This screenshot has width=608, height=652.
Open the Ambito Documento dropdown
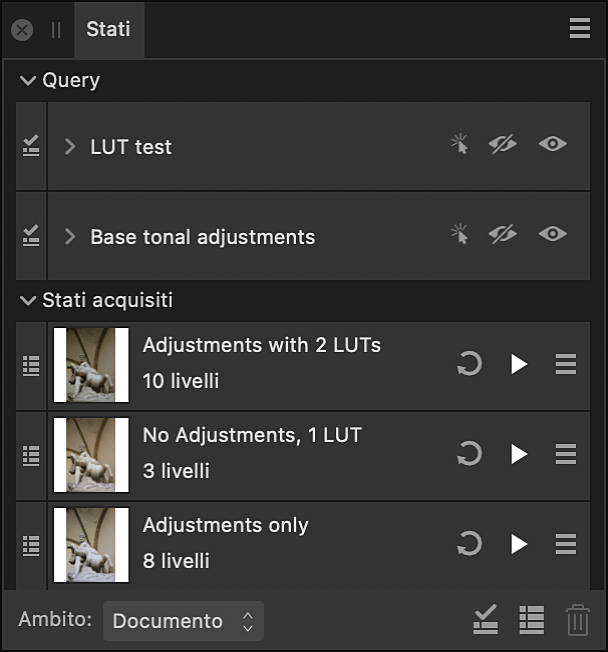pos(183,621)
